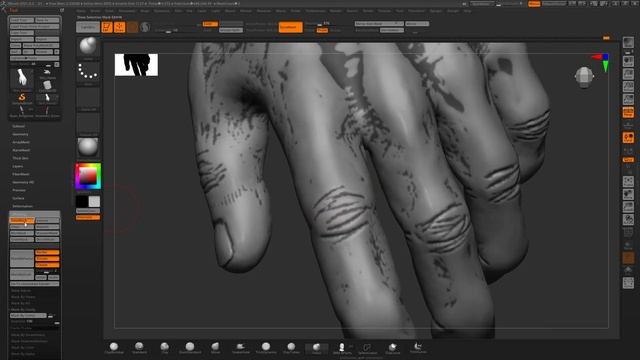Expand the Layers subpalette
The height and width of the screenshot is (360, 640).
[x=18, y=166]
